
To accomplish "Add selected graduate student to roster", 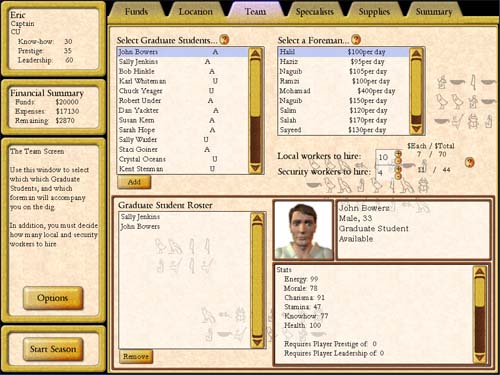I will tap(134, 182).
